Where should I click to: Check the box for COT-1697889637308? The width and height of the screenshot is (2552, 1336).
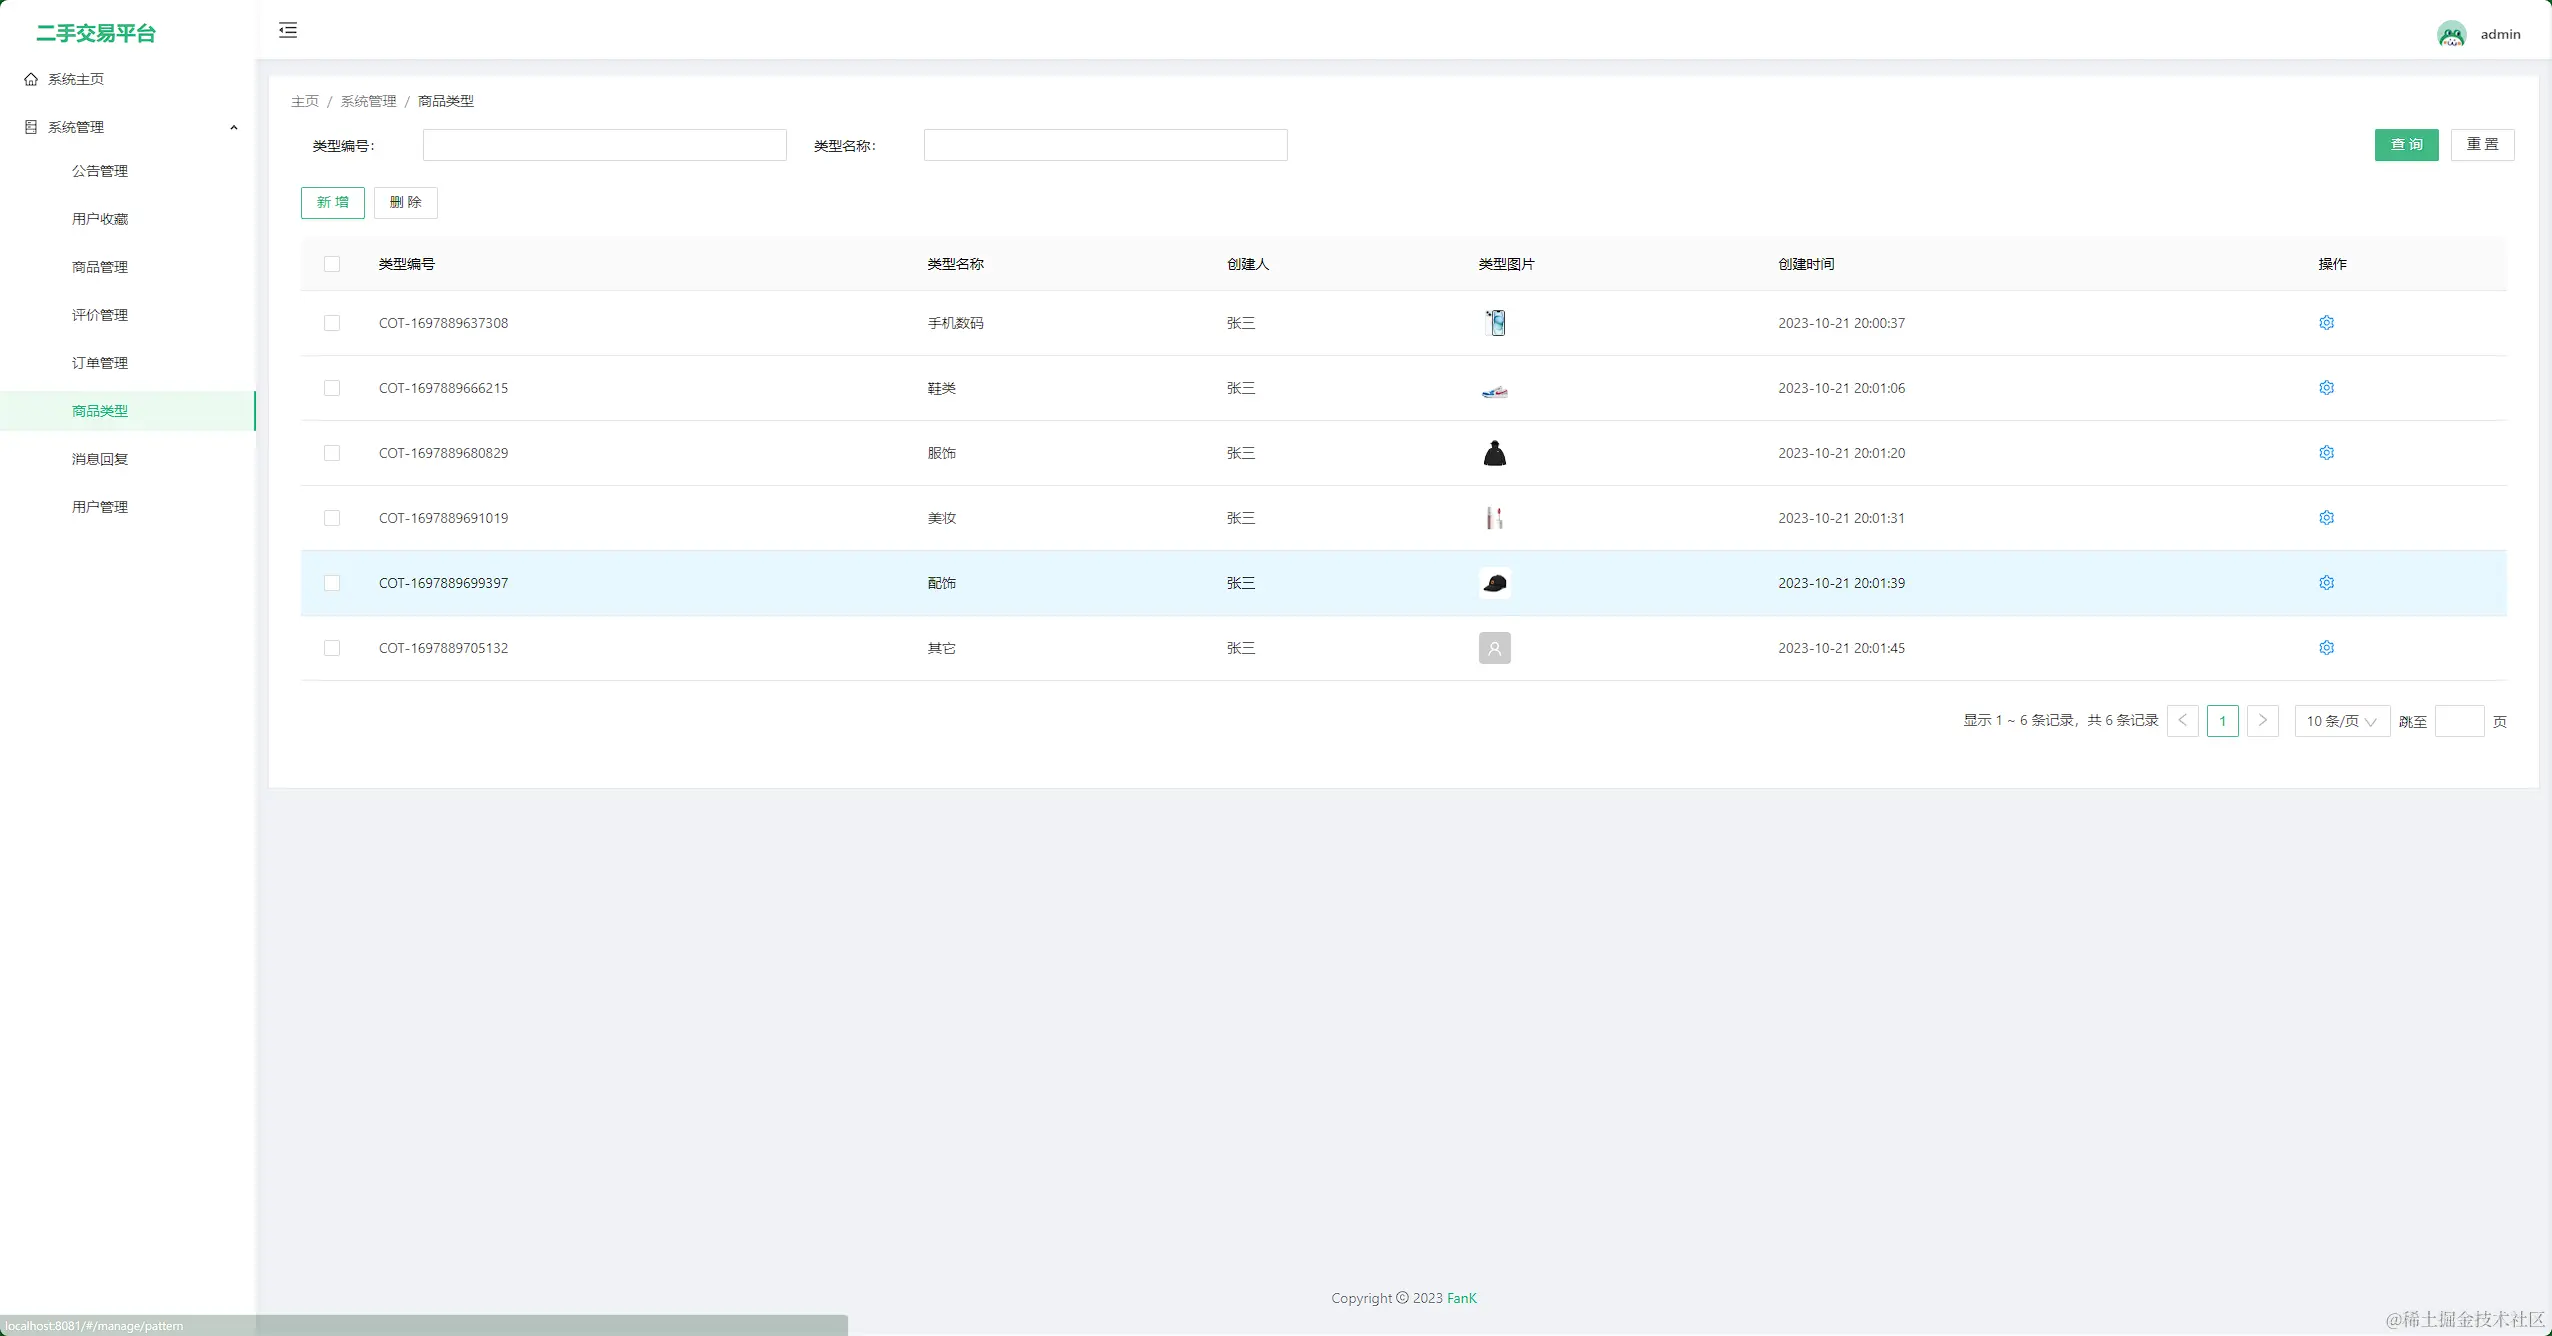(x=332, y=323)
